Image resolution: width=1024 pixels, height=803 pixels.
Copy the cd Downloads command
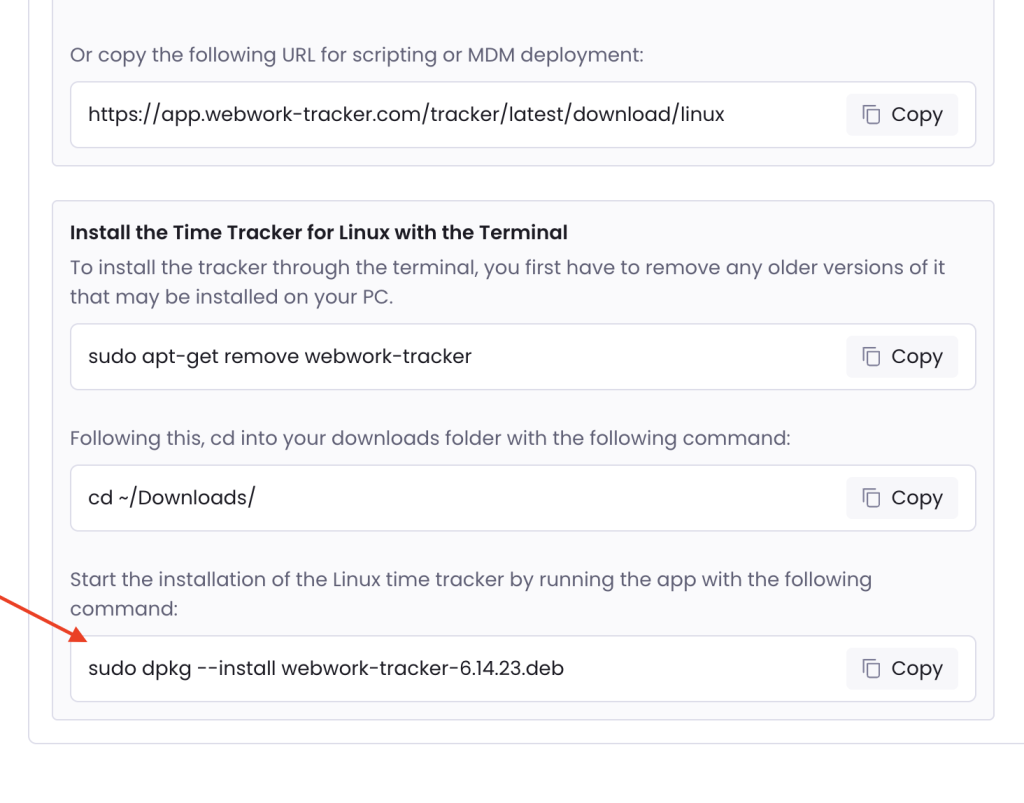tap(902, 498)
